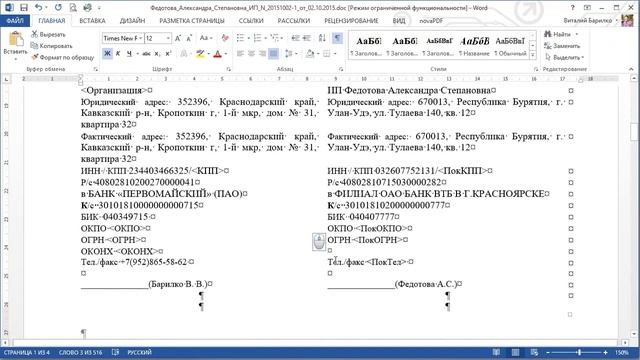Screen dimensions: 640x360
Task: Open highlight color dropdown arrow
Action: (x=208, y=54)
